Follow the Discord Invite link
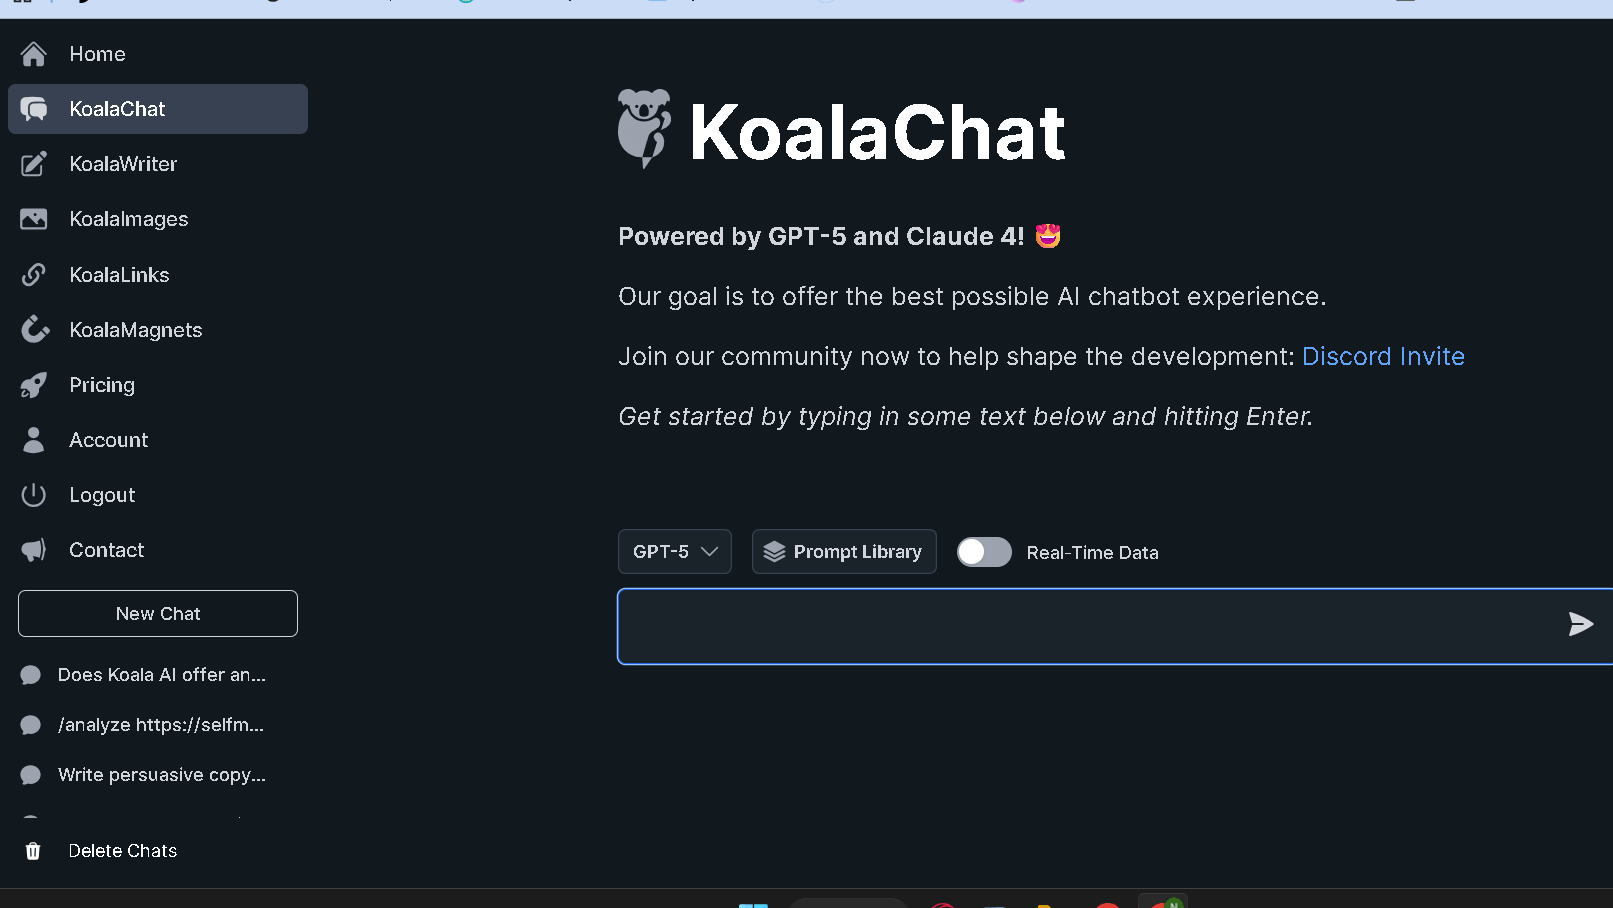 (x=1382, y=356)
